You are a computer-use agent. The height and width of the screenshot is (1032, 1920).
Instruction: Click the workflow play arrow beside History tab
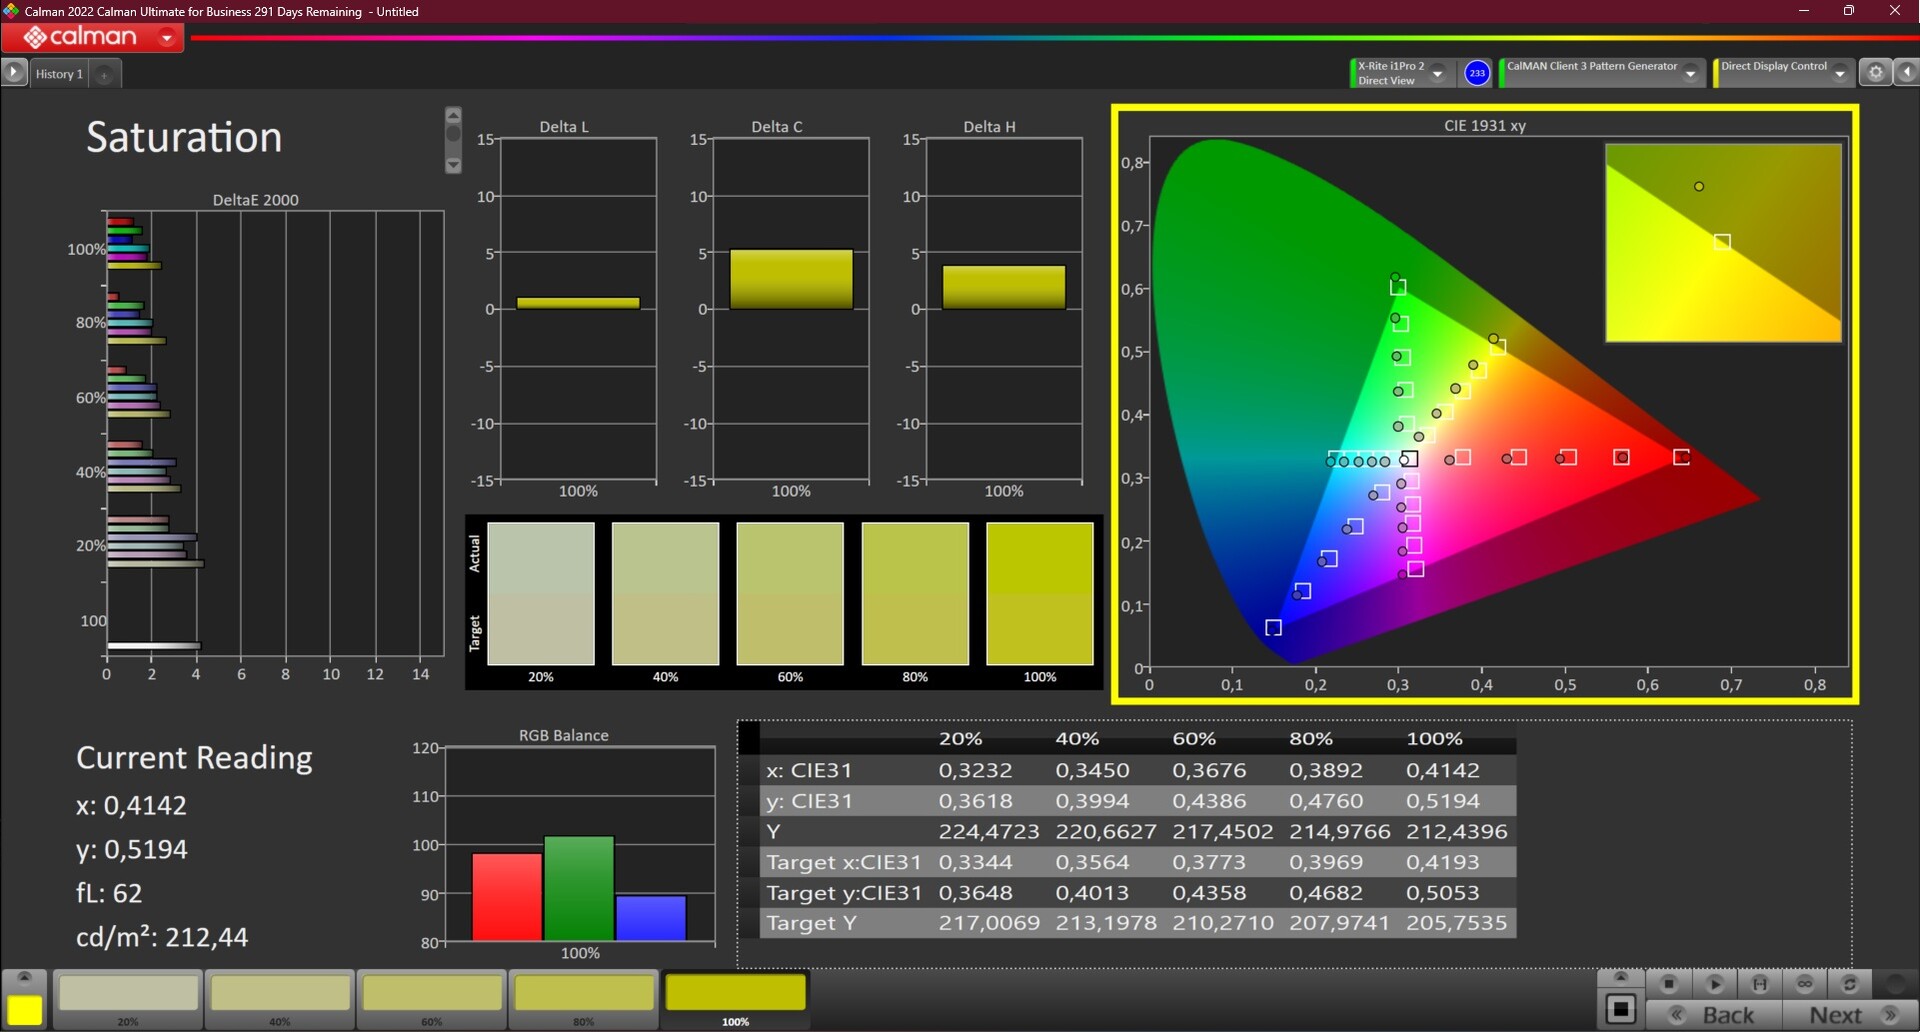point(14,73)
